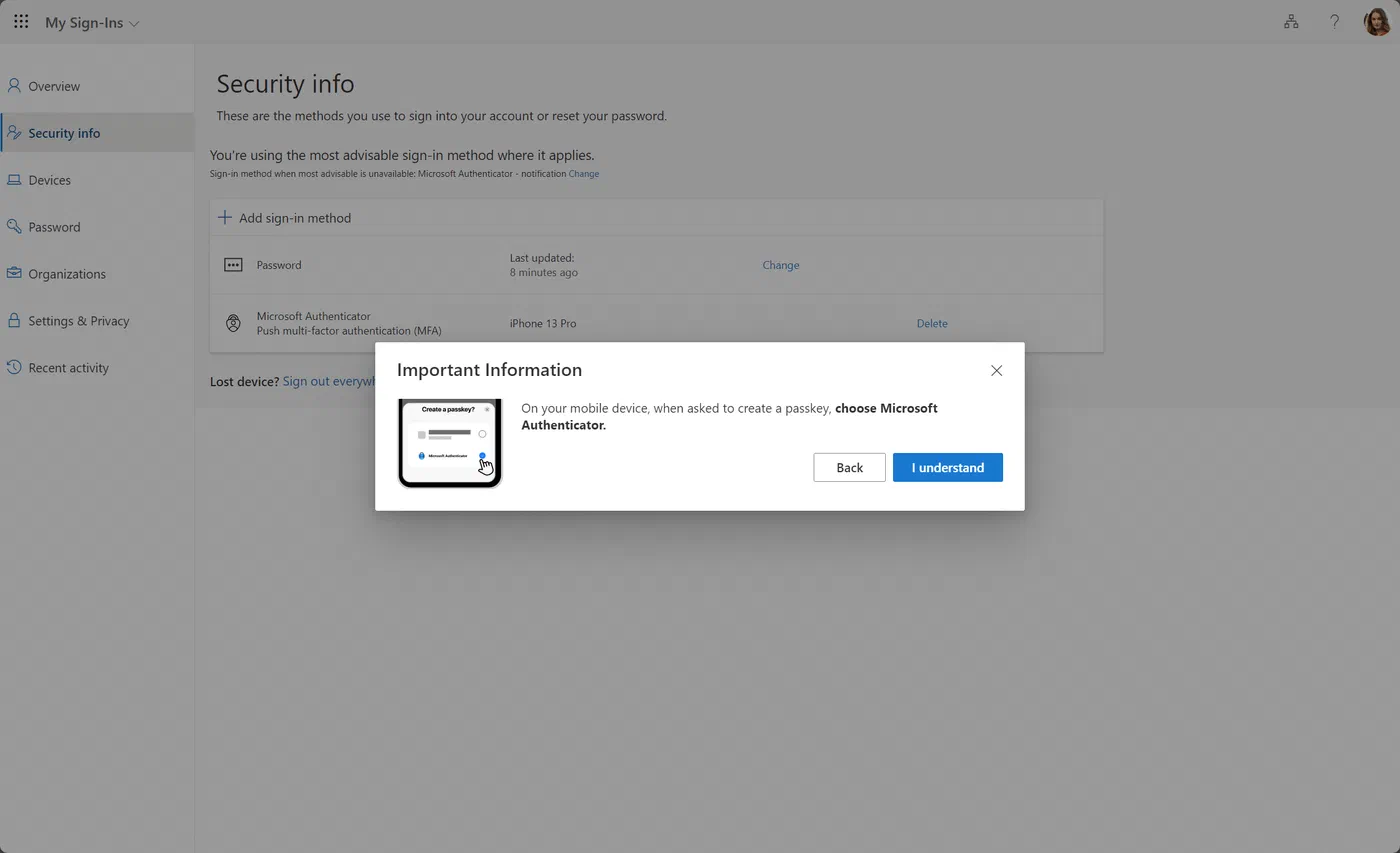Click the Password key icon
Image resolution: width=1400 pixels, height=853 pixels.
coord(14,226)
